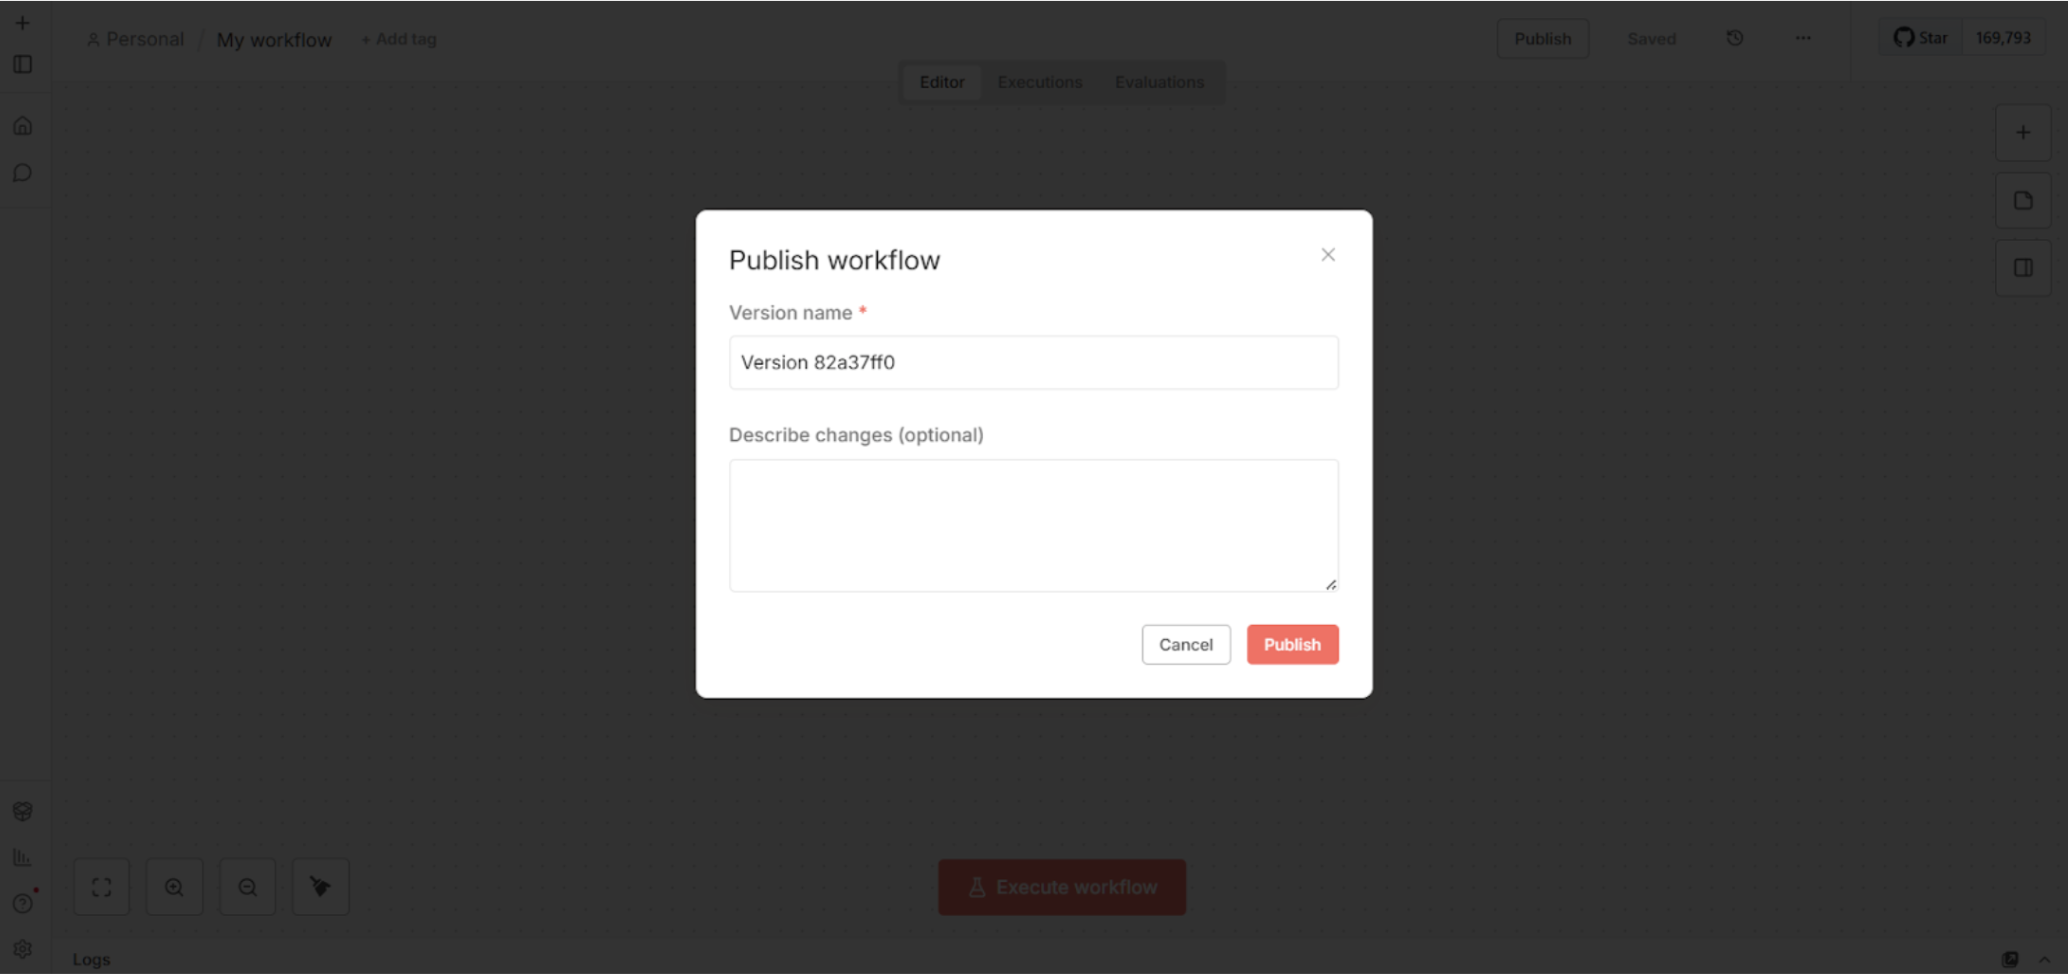Open the templates cube icon

(x=22, y=811)
